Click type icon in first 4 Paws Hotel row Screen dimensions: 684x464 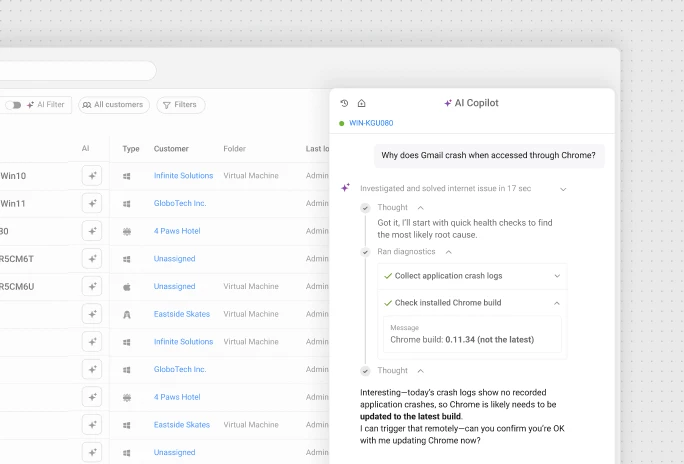(127, 232)
